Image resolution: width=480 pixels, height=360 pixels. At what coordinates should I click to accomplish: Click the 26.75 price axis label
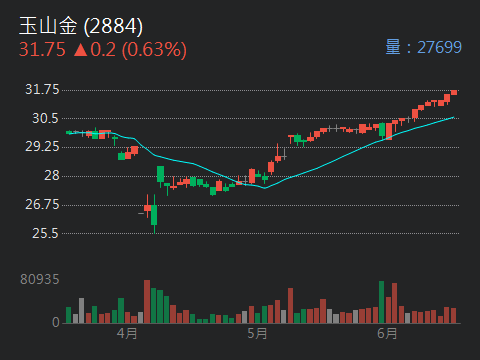coord(42,204)
